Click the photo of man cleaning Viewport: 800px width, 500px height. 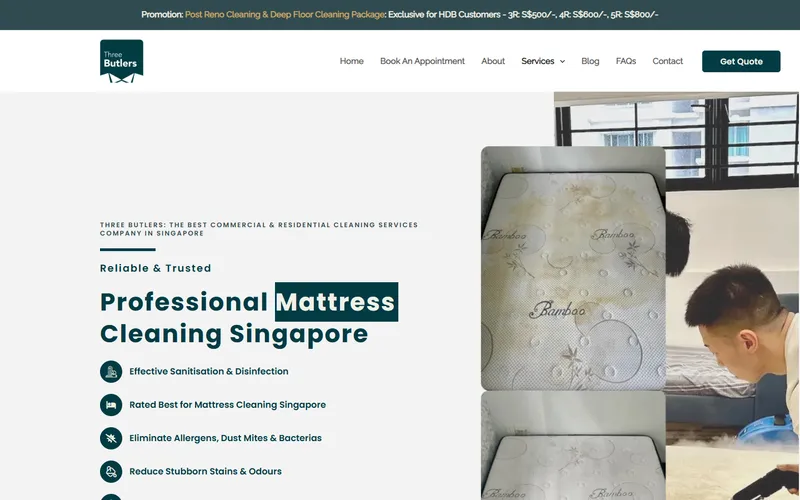click(732, 296)
